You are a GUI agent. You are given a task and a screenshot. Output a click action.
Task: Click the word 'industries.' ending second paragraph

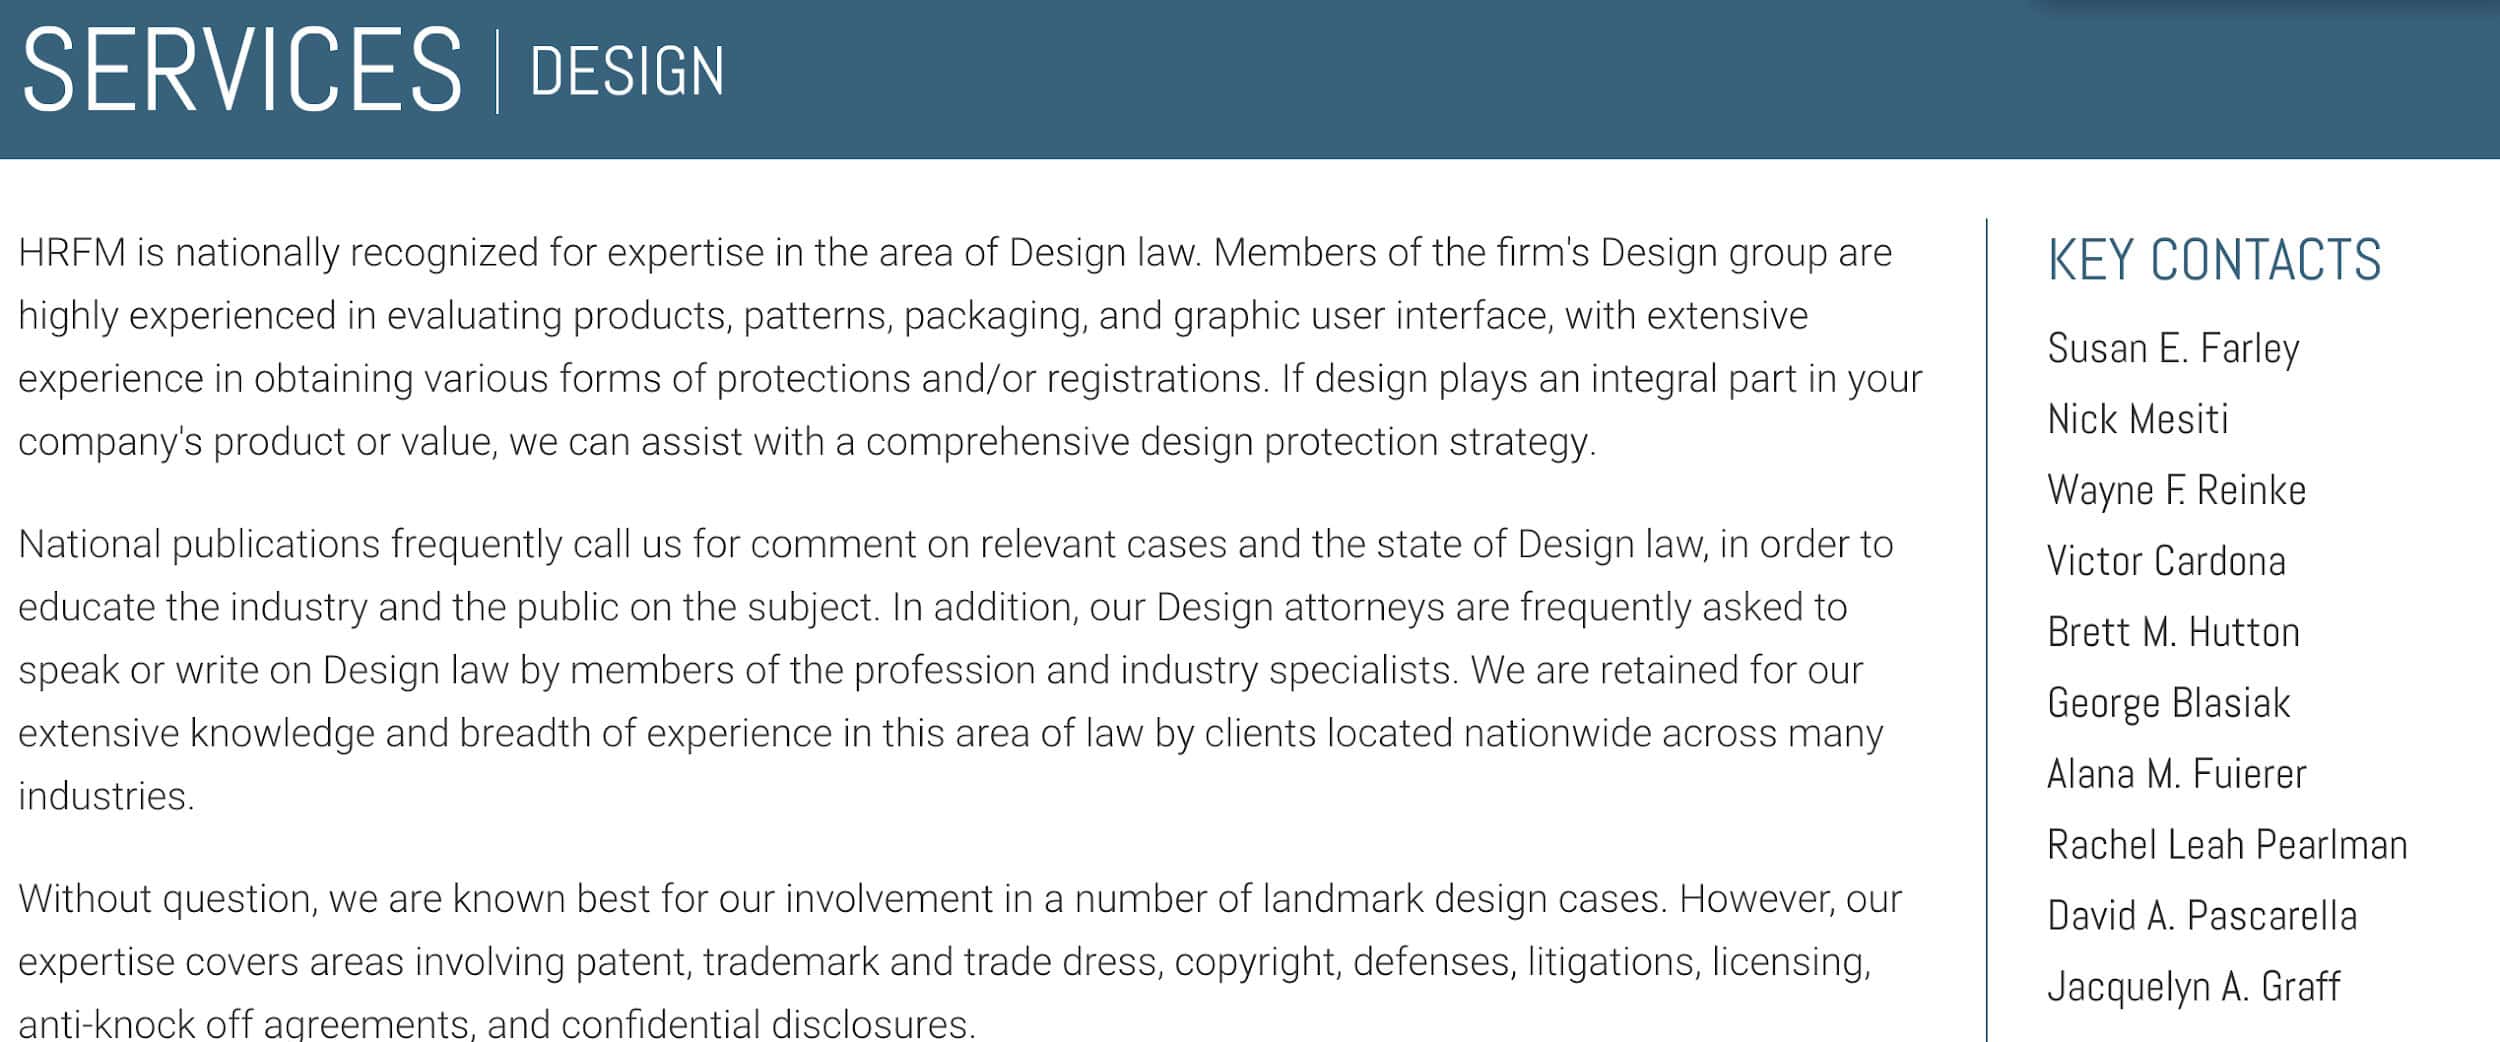point(106,797)
